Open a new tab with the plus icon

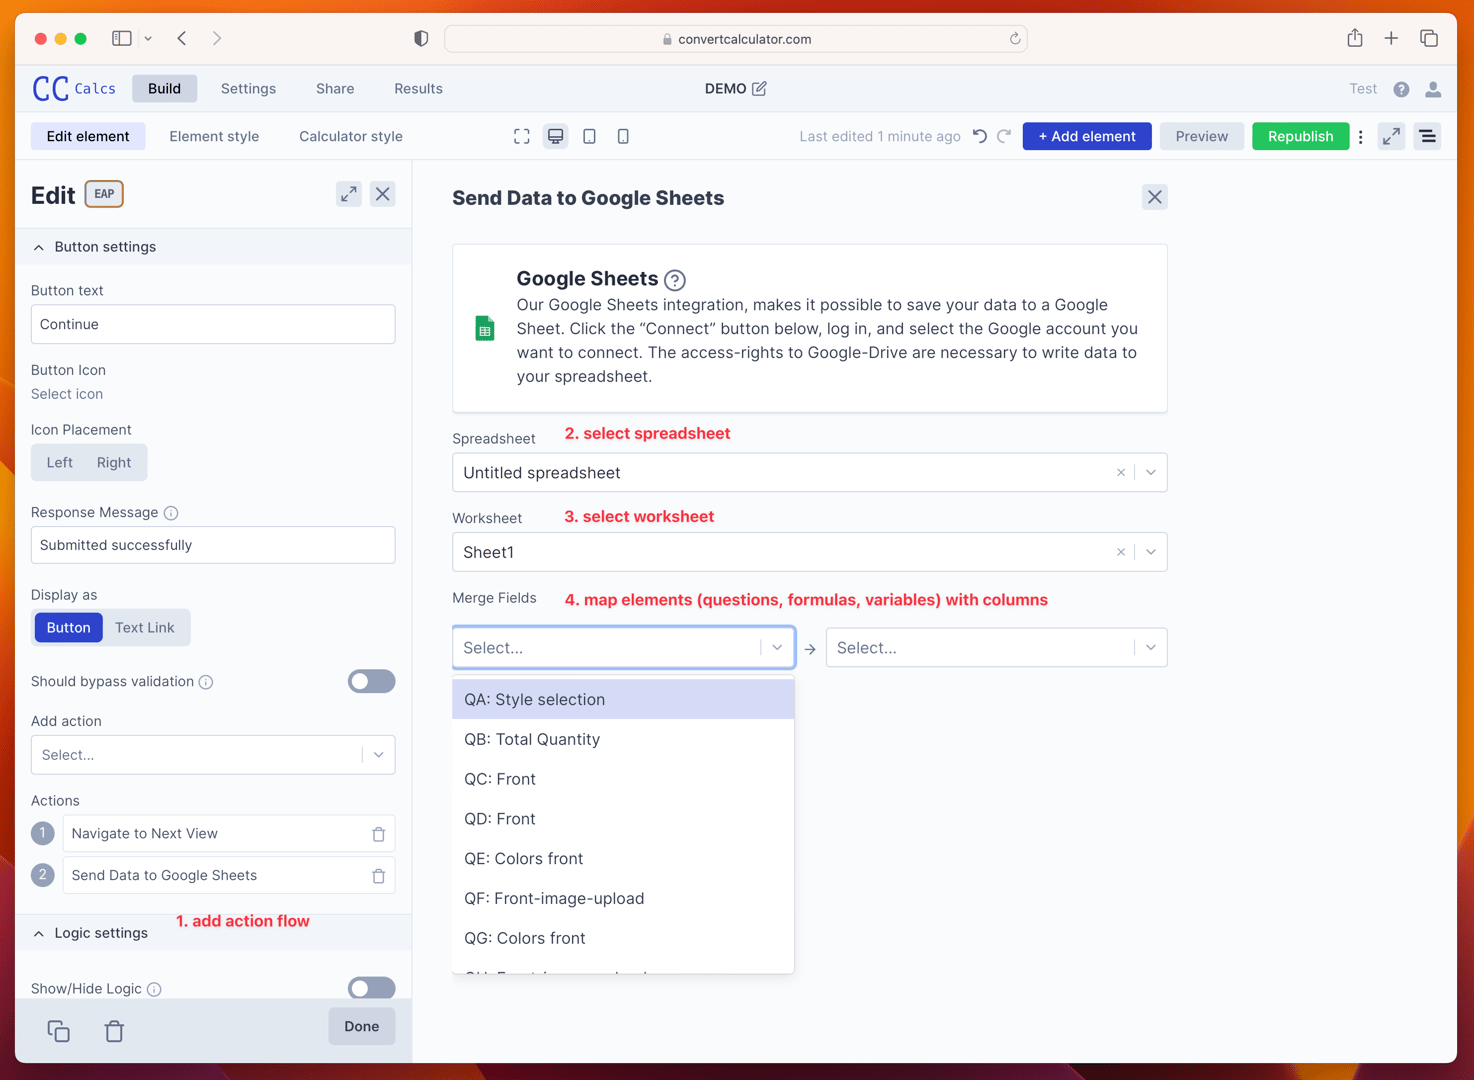tap(1391, 38)
